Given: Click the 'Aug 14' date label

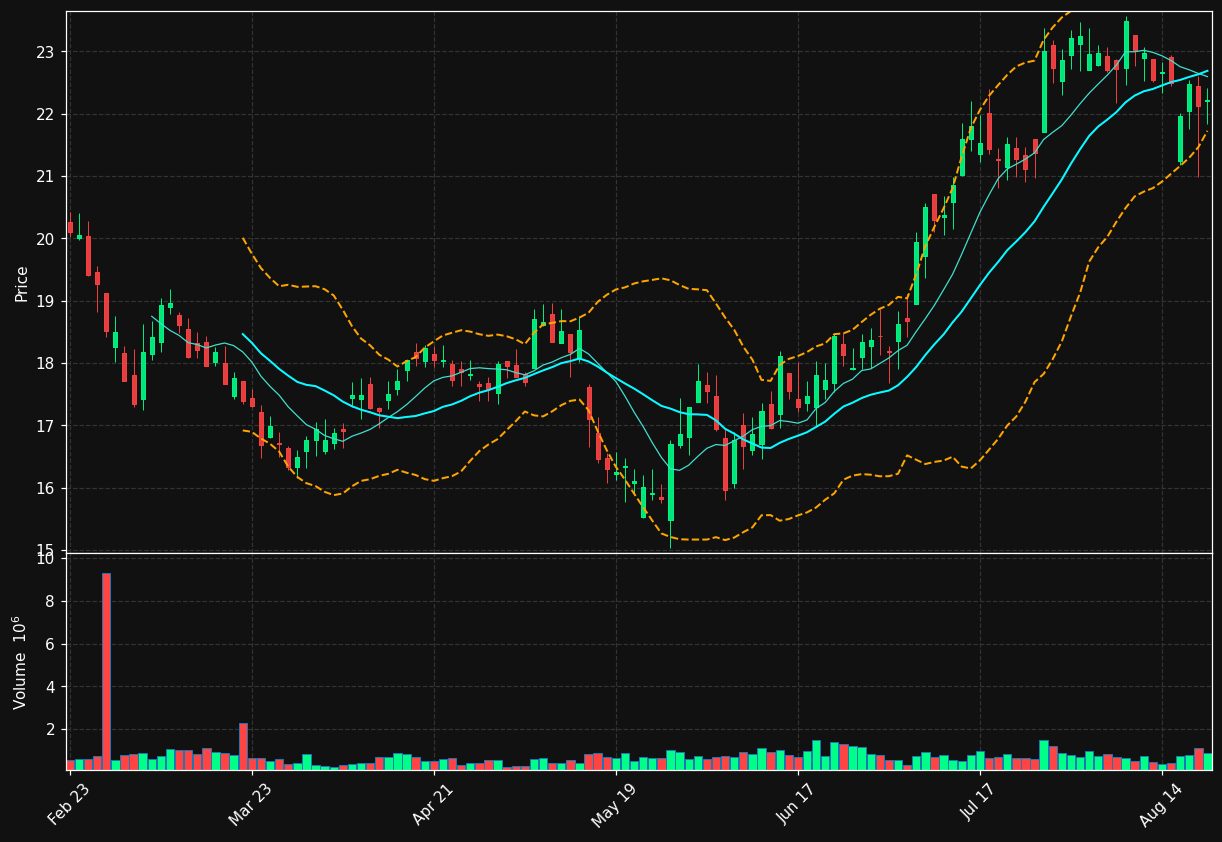Looking at the screenshot, I should coord(1161,805).
